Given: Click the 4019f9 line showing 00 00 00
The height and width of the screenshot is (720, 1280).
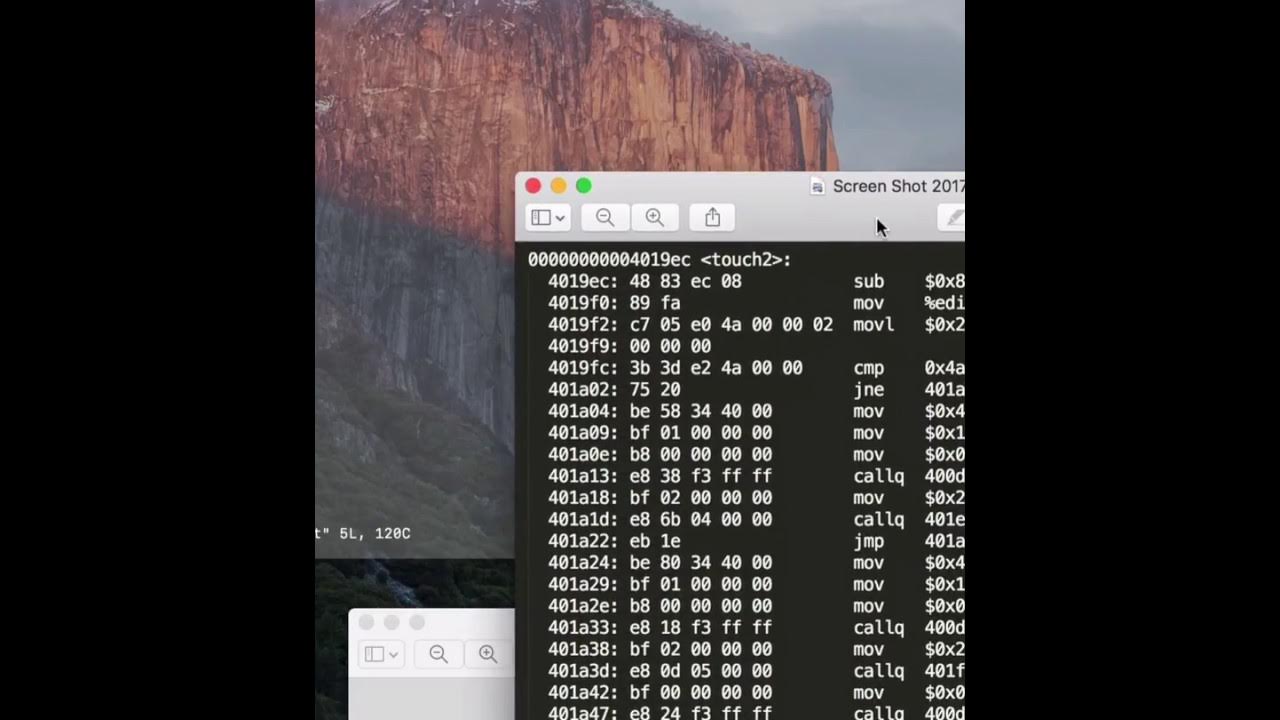Looking at the screenshot, I should [630, 346].
